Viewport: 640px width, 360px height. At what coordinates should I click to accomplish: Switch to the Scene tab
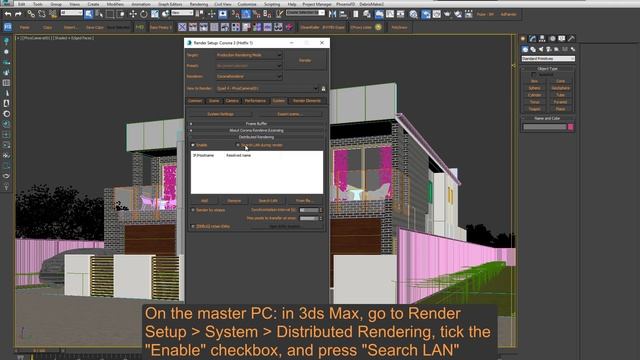click(x=214, y=101)
